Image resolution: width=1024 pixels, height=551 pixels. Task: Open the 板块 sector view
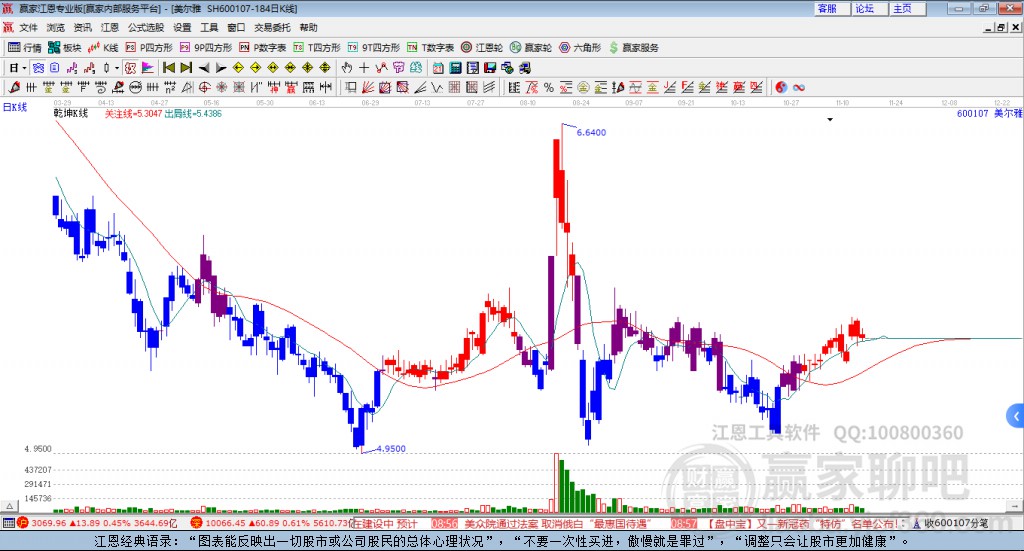[x=64, y=48]
